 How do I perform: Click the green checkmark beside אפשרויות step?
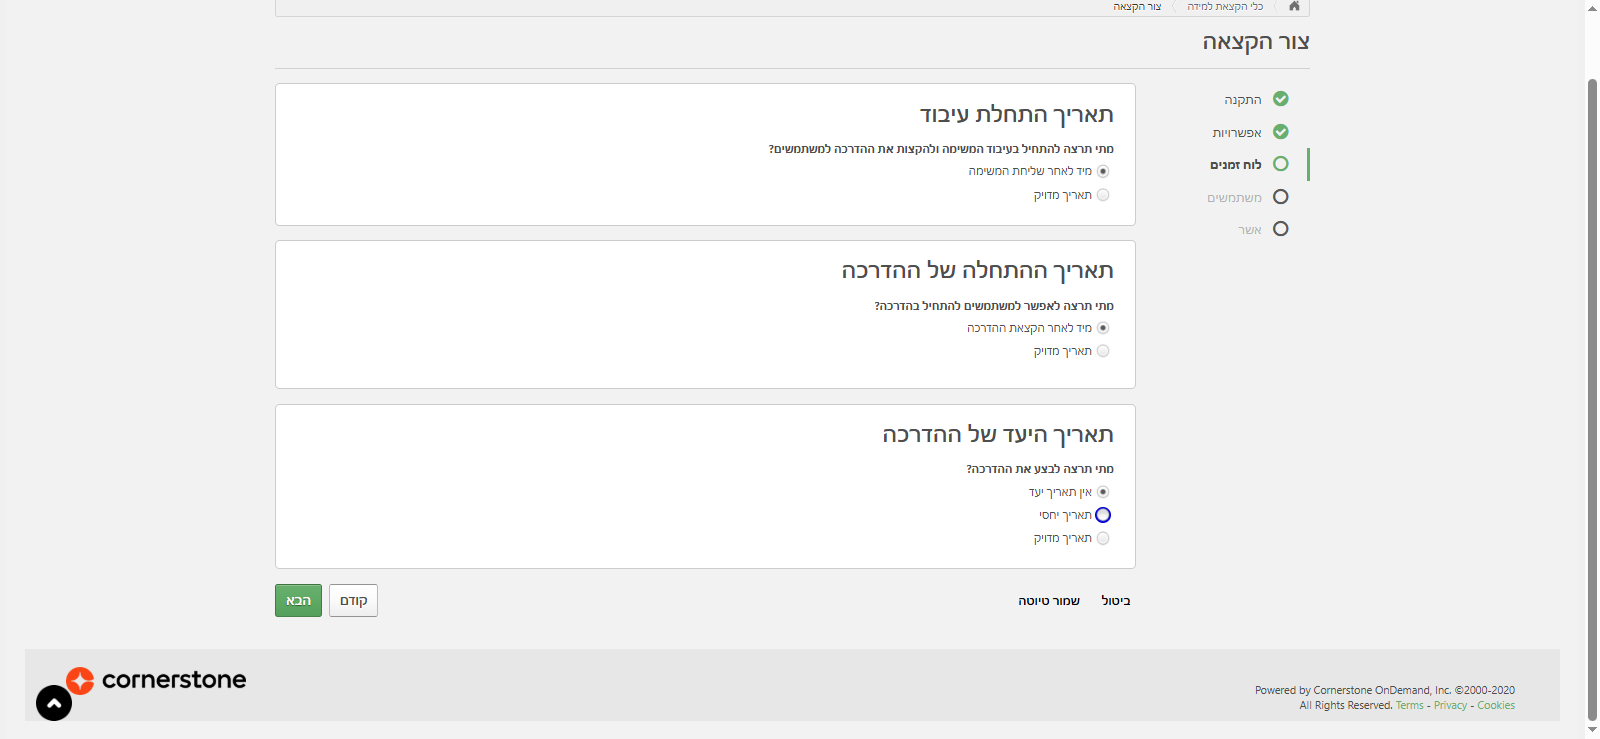coord(1281,132)
